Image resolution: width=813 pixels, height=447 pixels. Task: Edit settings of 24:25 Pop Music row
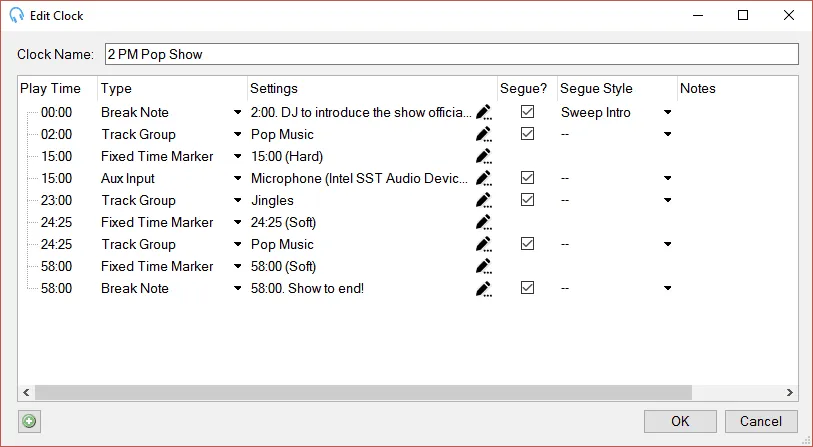coord(483,244)
